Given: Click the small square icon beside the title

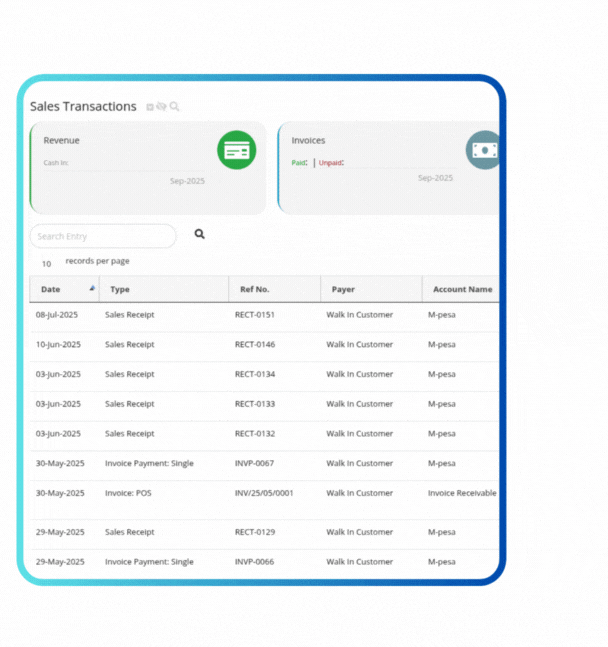Looking at the screenshot, I should 150,107.
